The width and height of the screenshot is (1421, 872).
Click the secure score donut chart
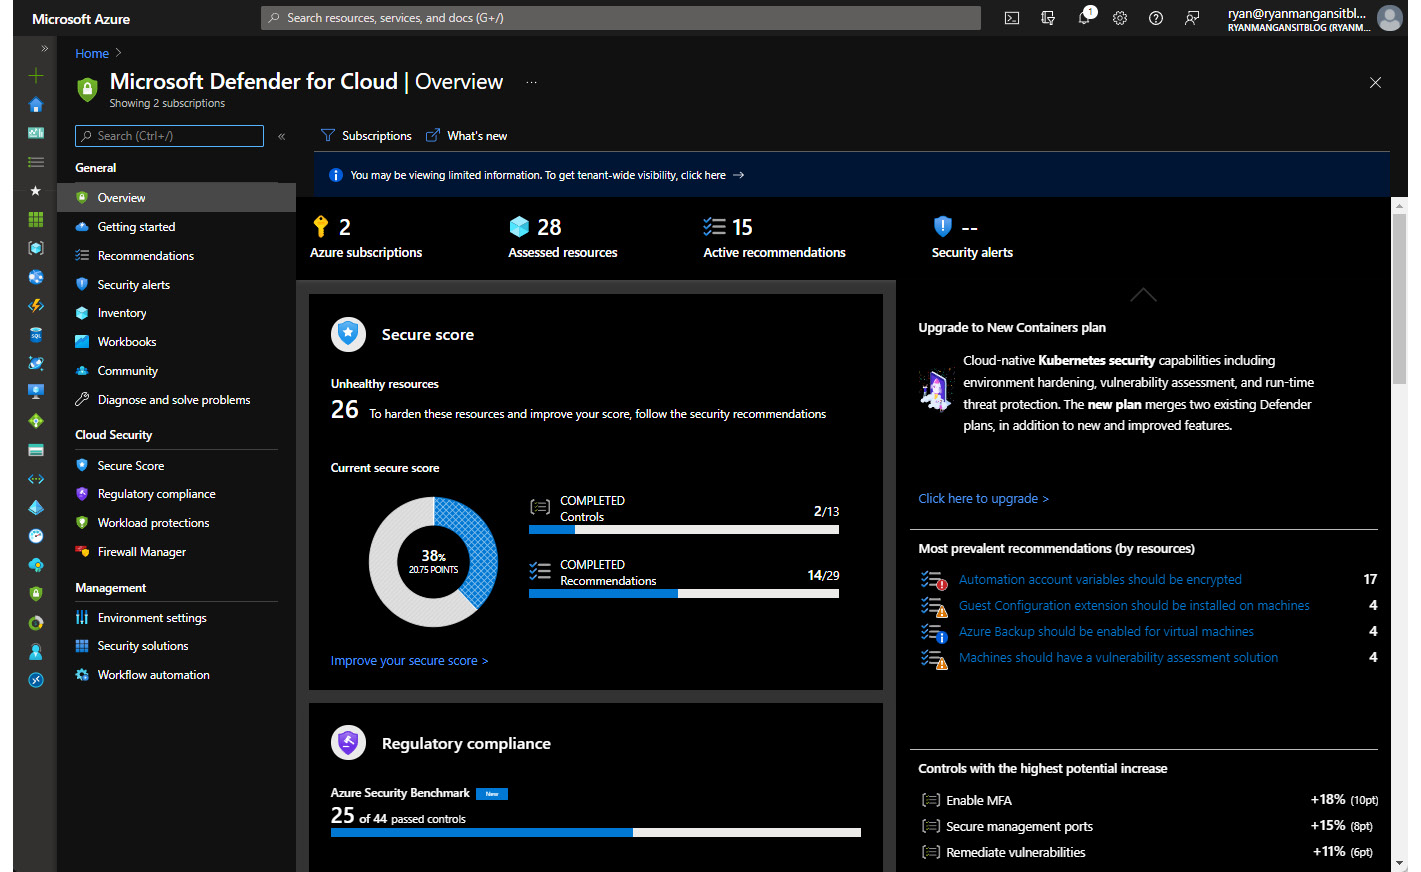[433, 562]
